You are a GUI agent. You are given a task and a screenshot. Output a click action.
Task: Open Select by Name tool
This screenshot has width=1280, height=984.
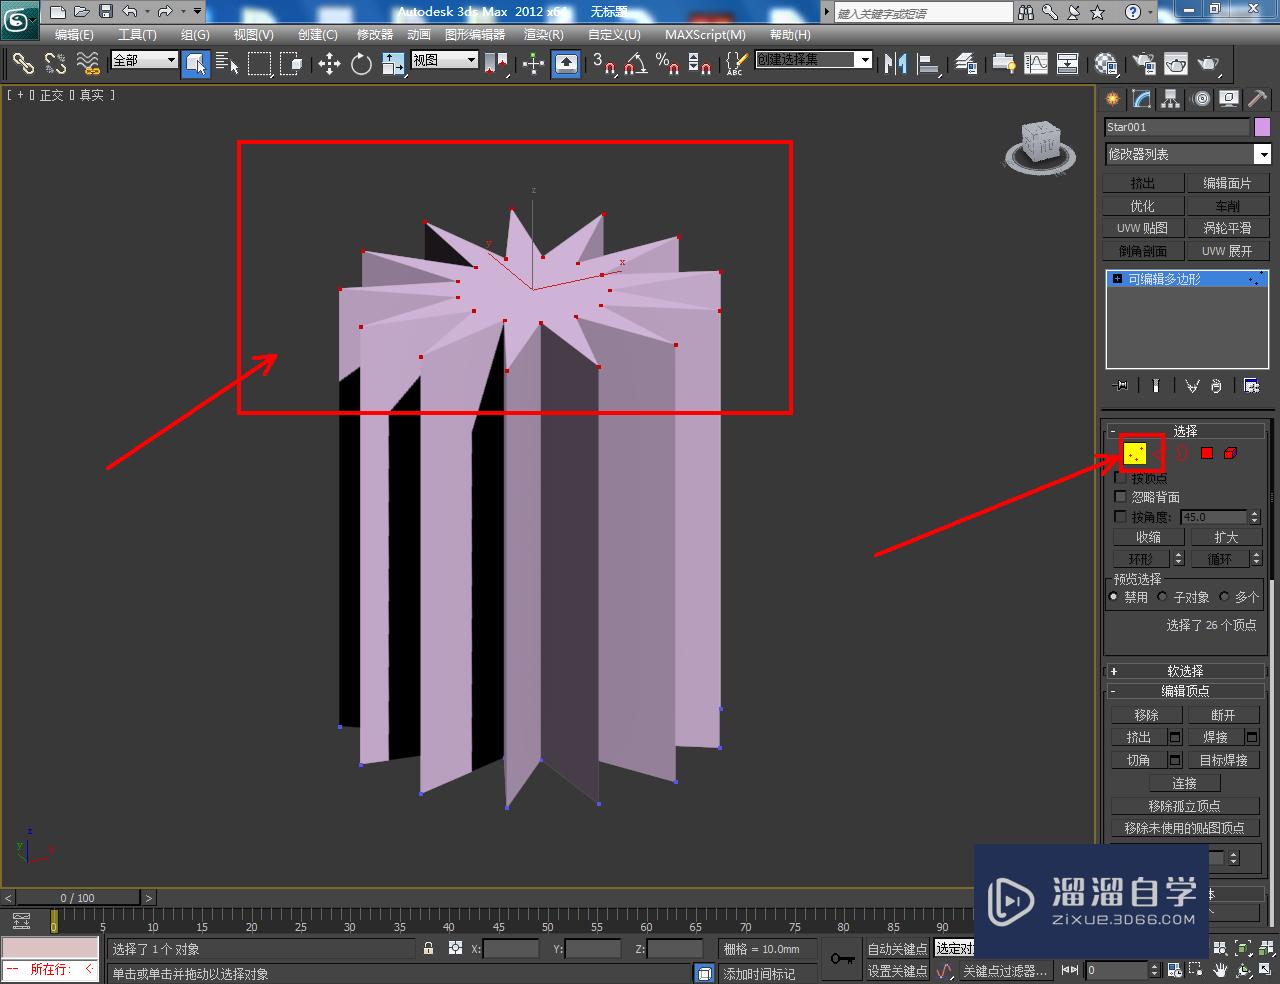227,64
